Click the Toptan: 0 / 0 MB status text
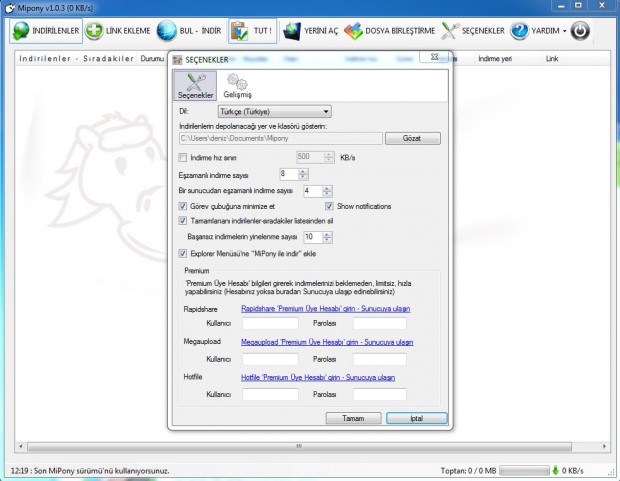Viewport: 620px width, 481px height. coord(469,471)
